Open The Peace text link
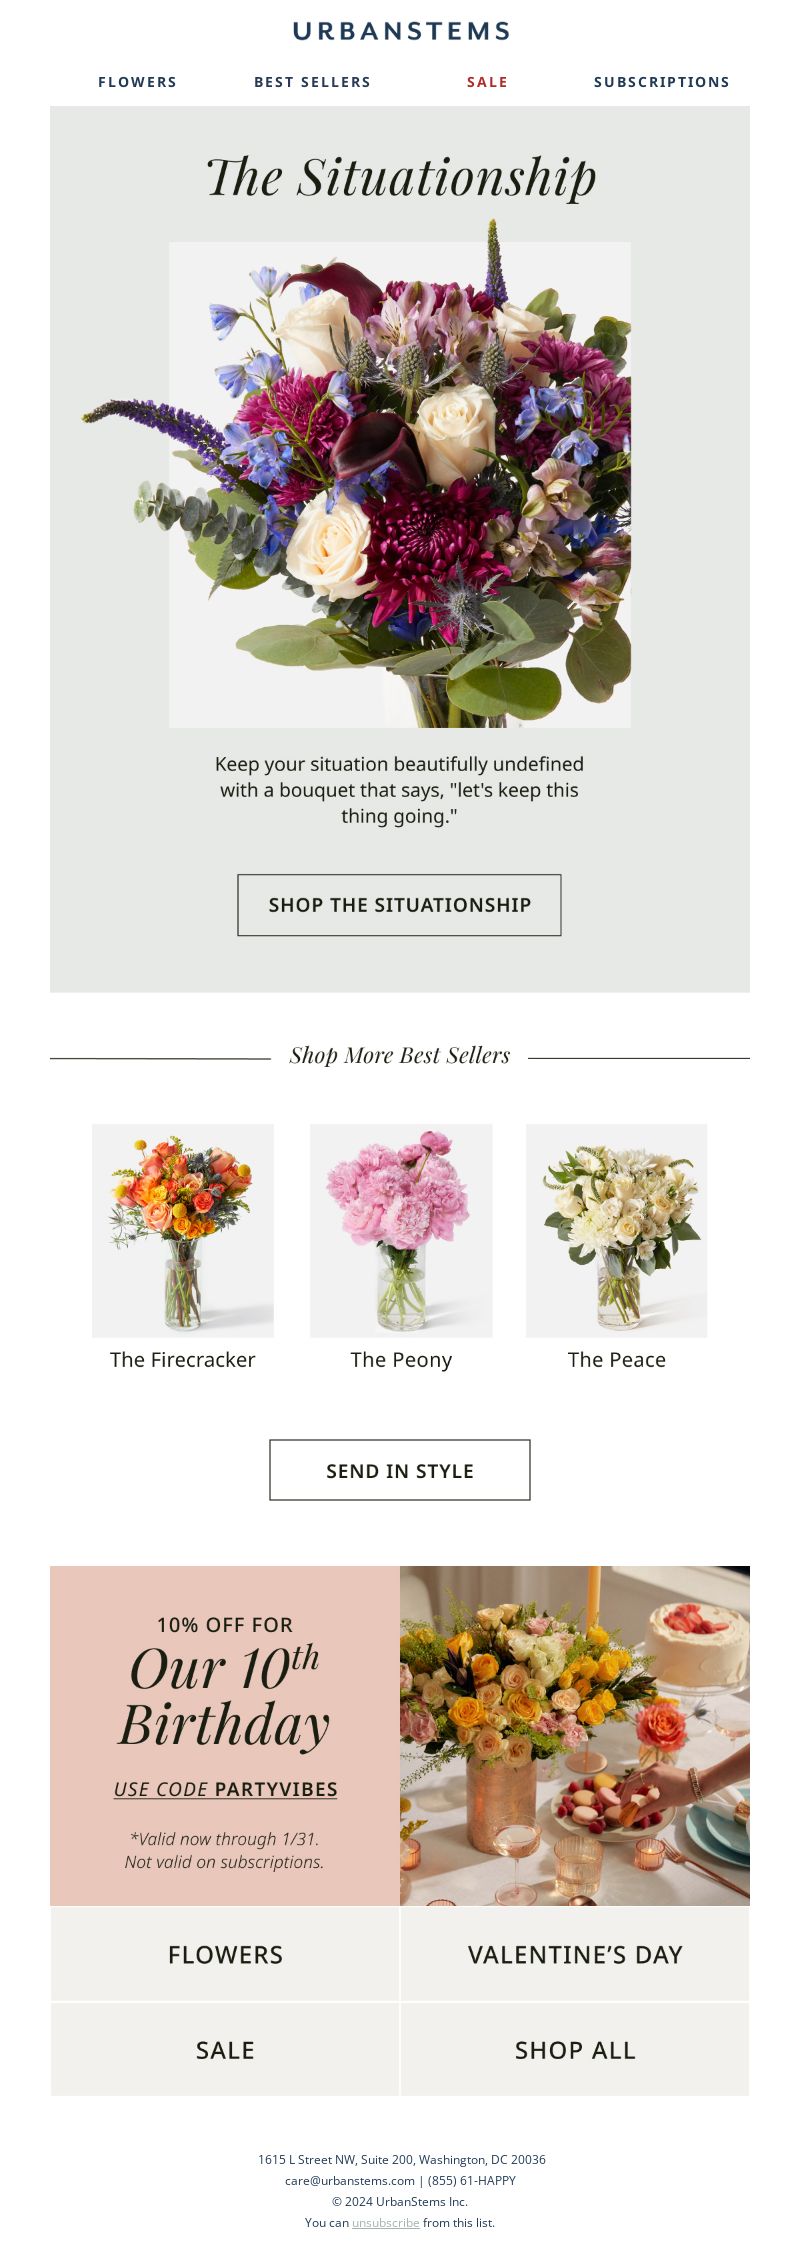The height and width of the screenshot is (2262, 800). pos(617,1360)
